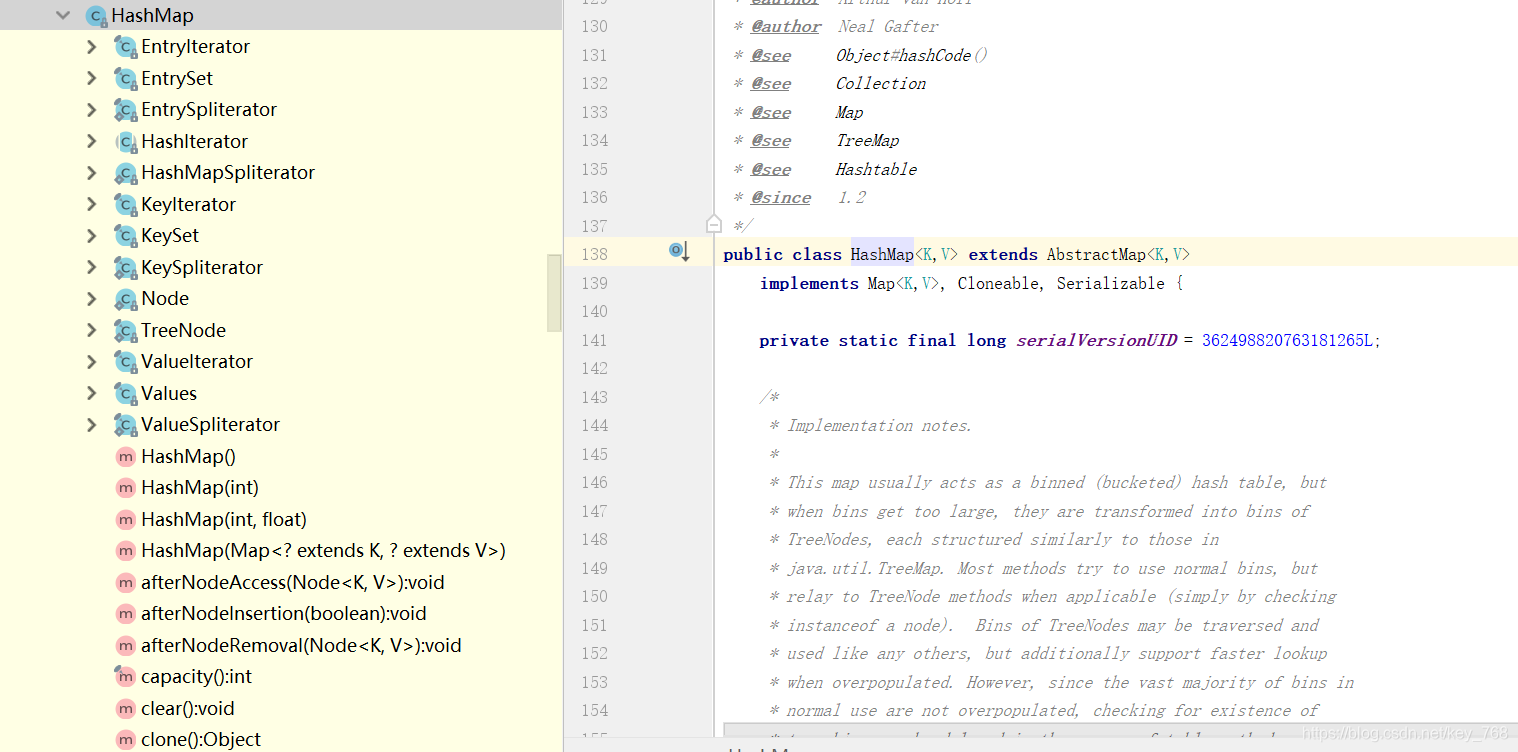Expand the ValueSpliterator node

pyautogui.click(x=92, y=424)
